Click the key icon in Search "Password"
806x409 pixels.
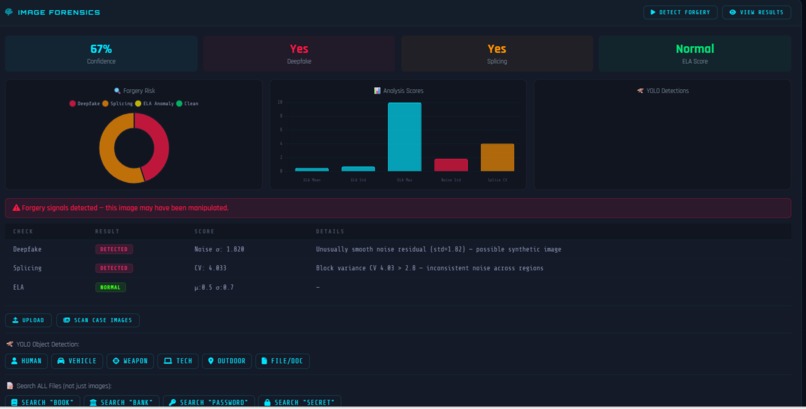(x=172, y=402)
